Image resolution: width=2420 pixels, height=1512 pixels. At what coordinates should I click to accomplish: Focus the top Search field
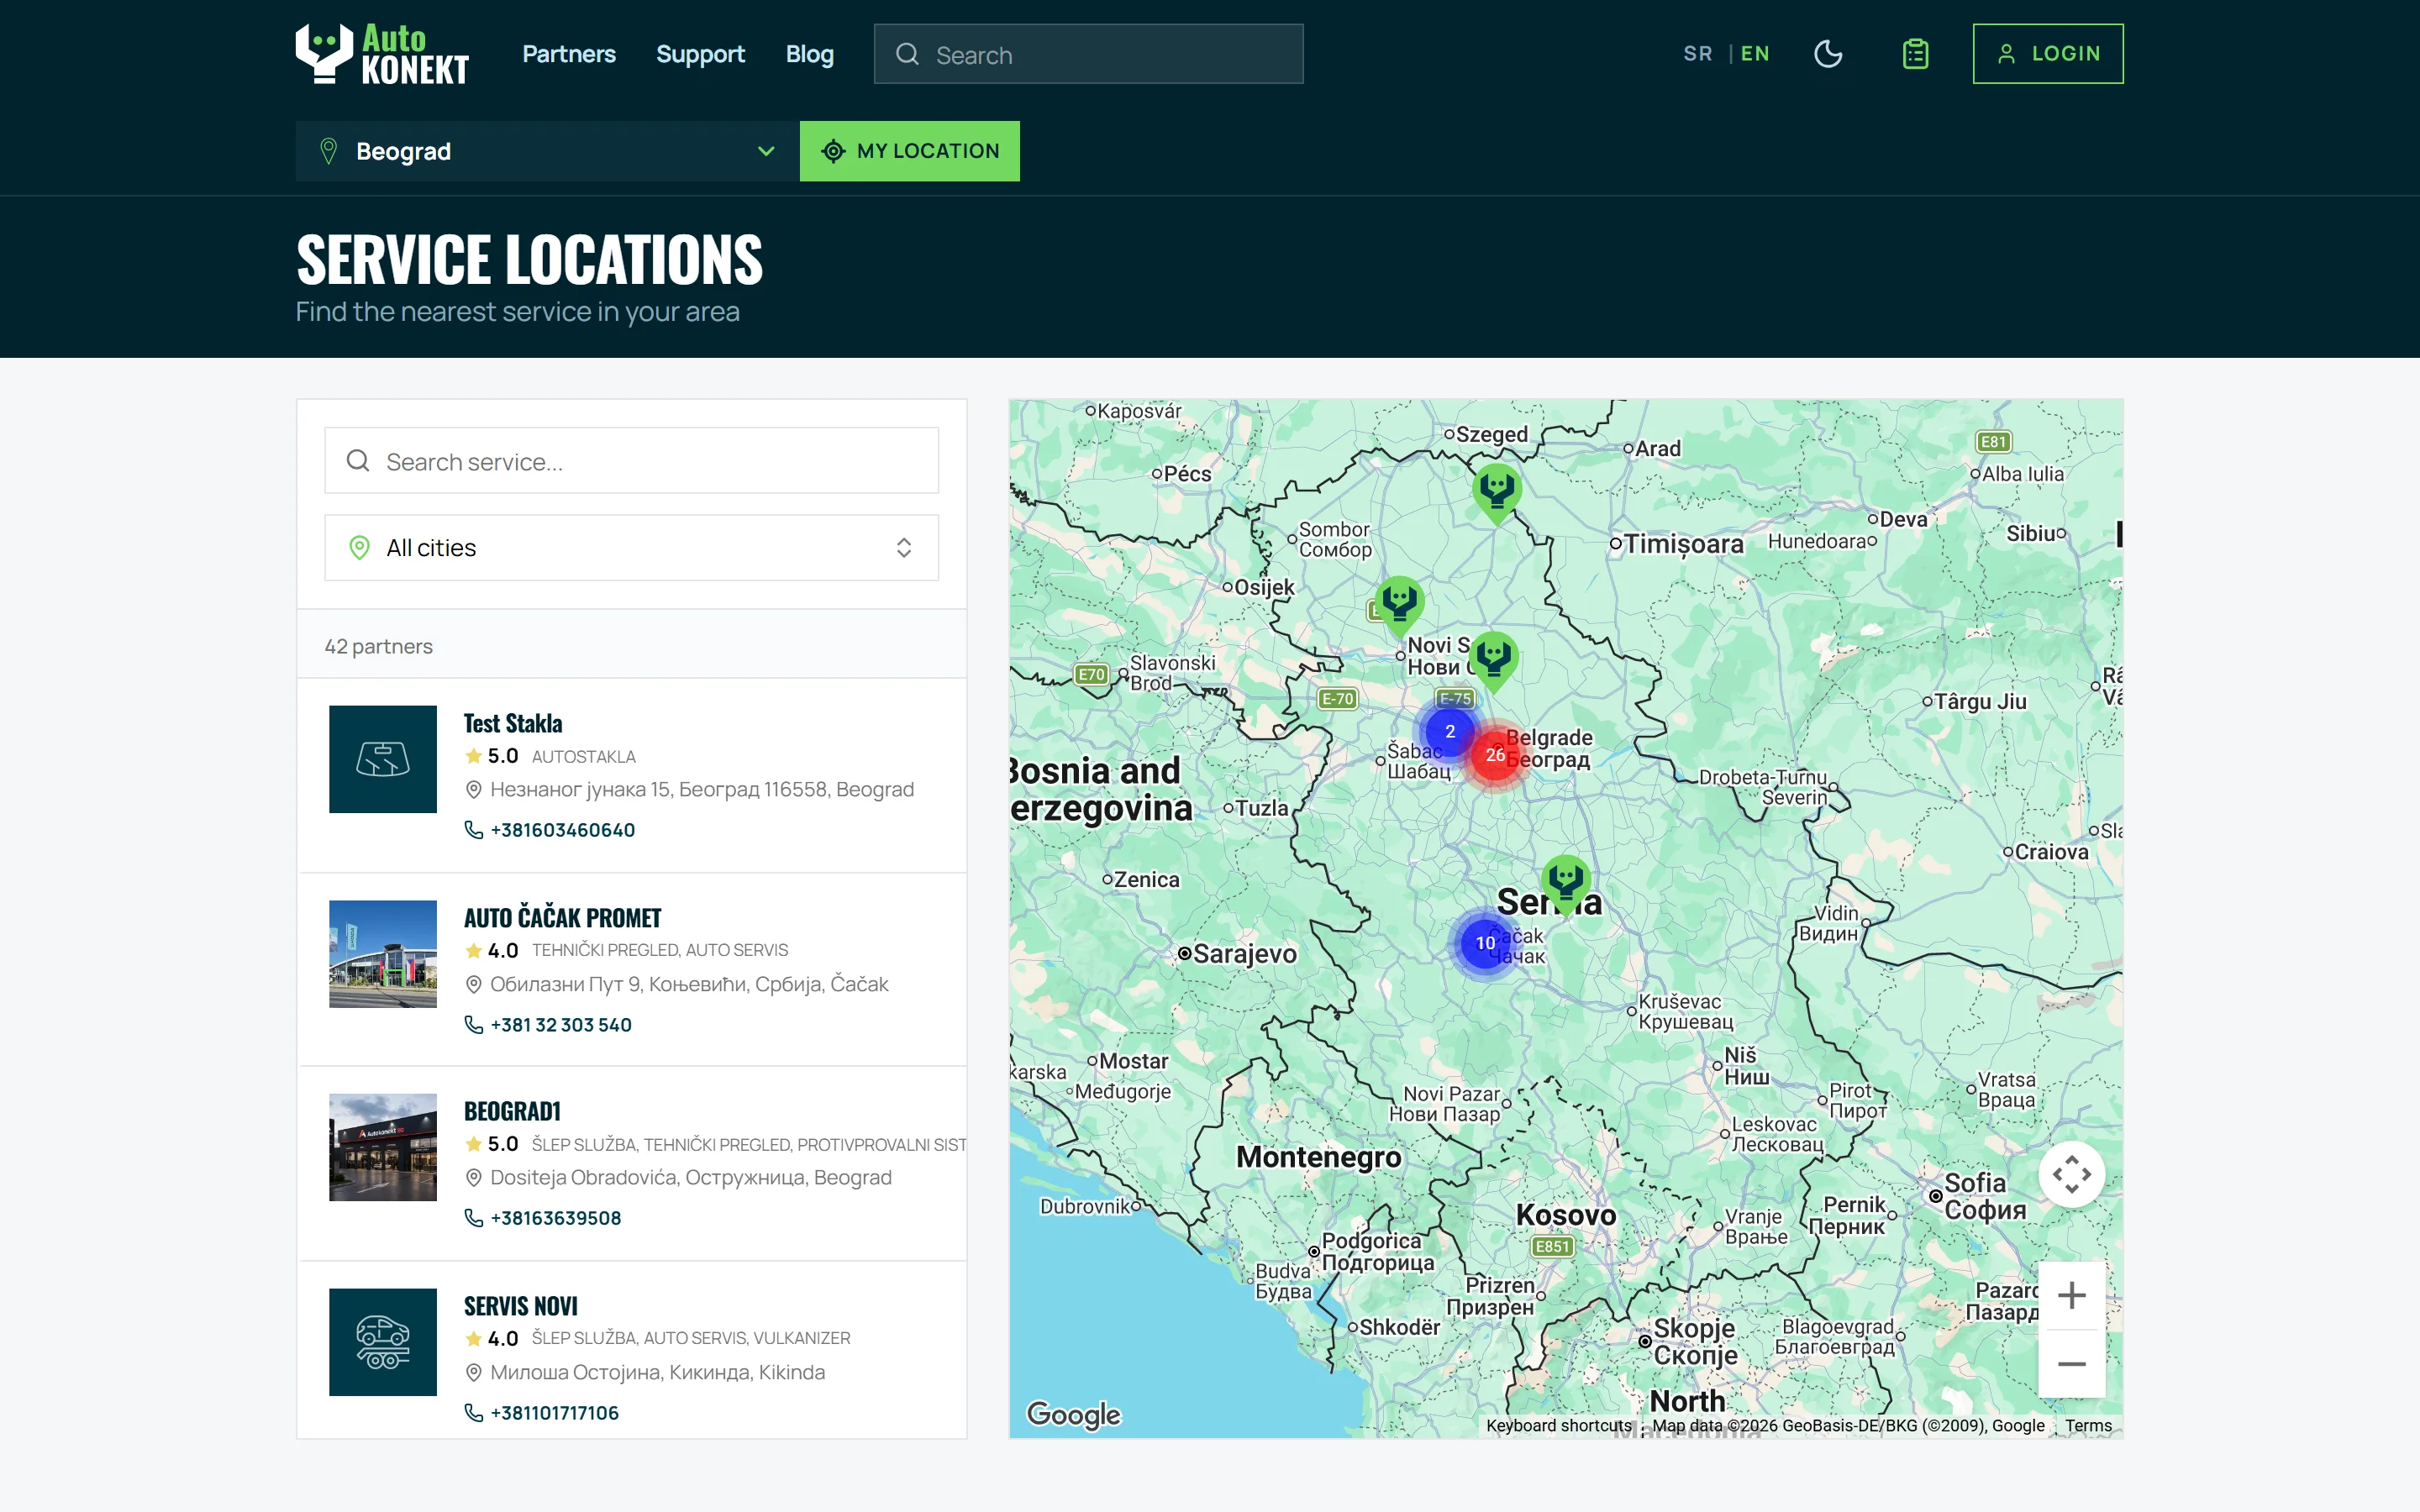(1088, 54)
